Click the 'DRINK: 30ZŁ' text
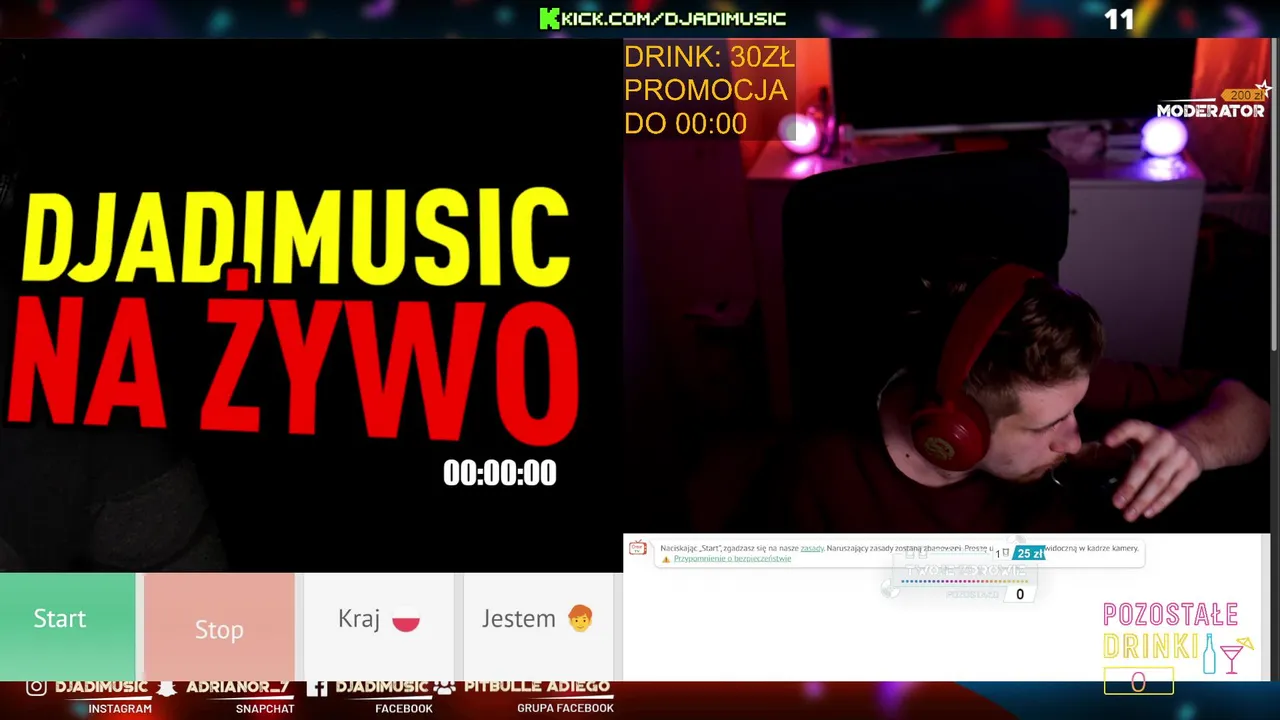The image size is (1280, 720). point(709,57)
